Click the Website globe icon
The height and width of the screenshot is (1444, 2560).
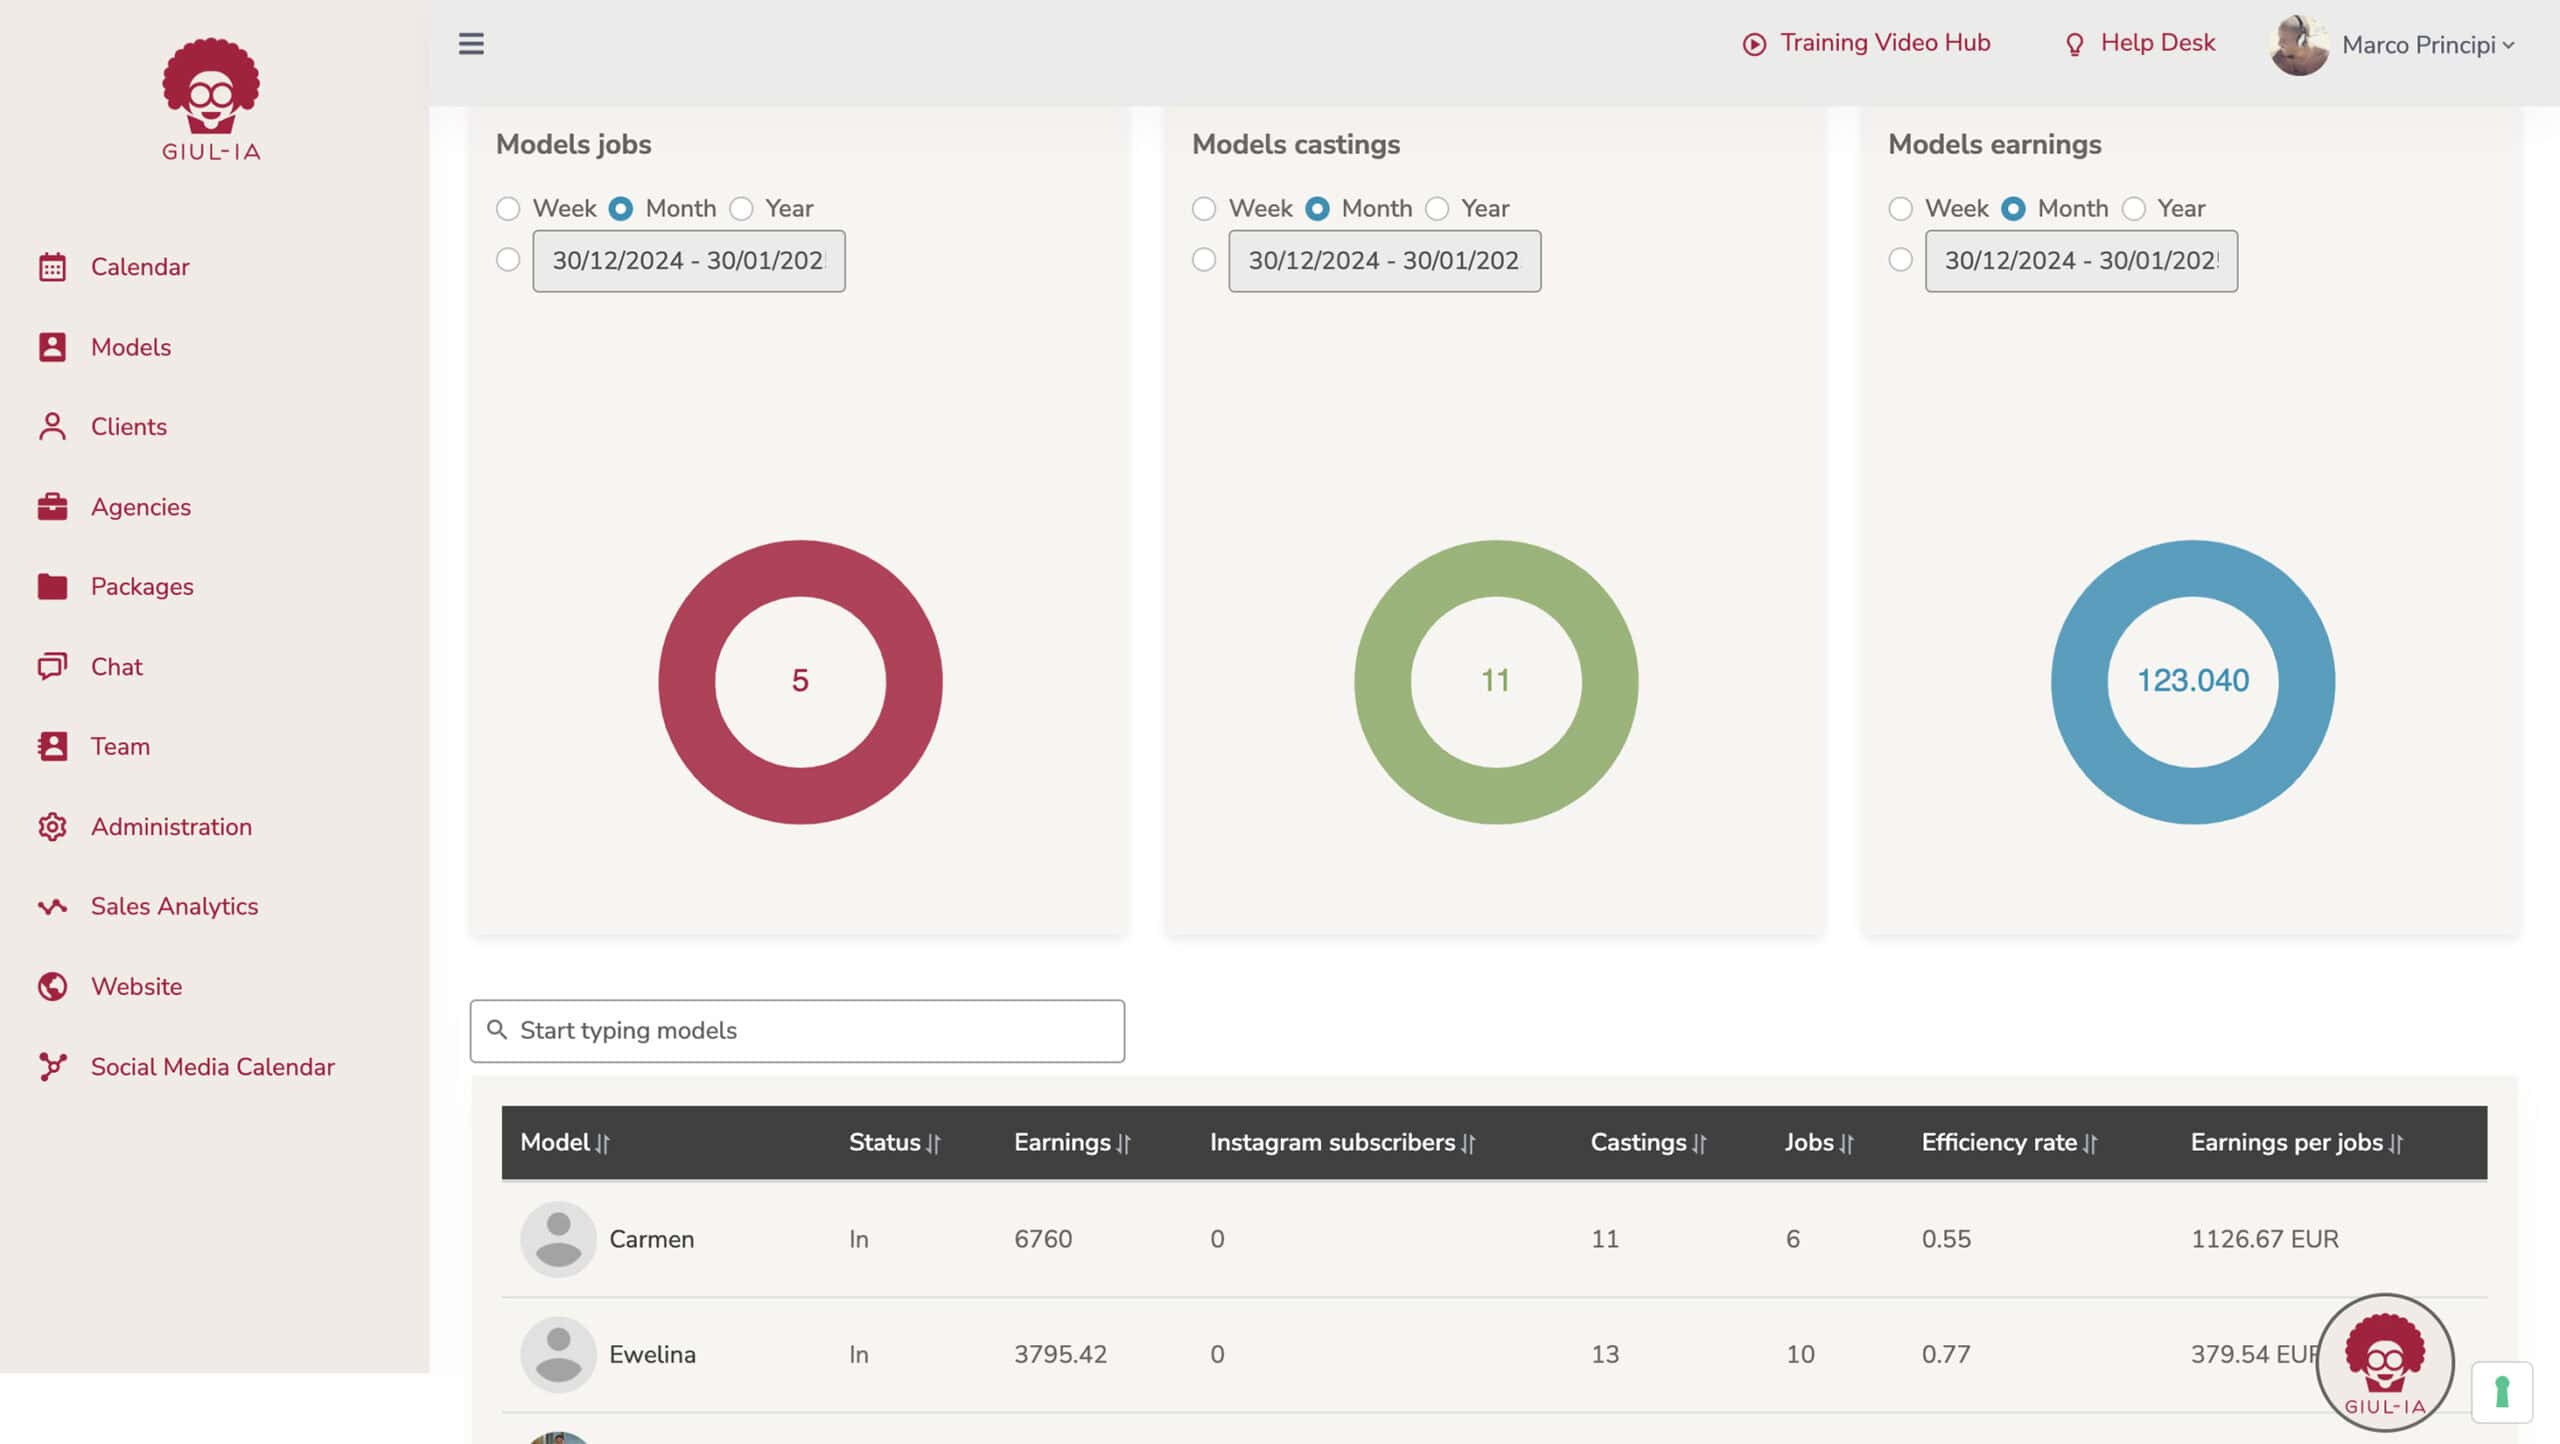52,987
